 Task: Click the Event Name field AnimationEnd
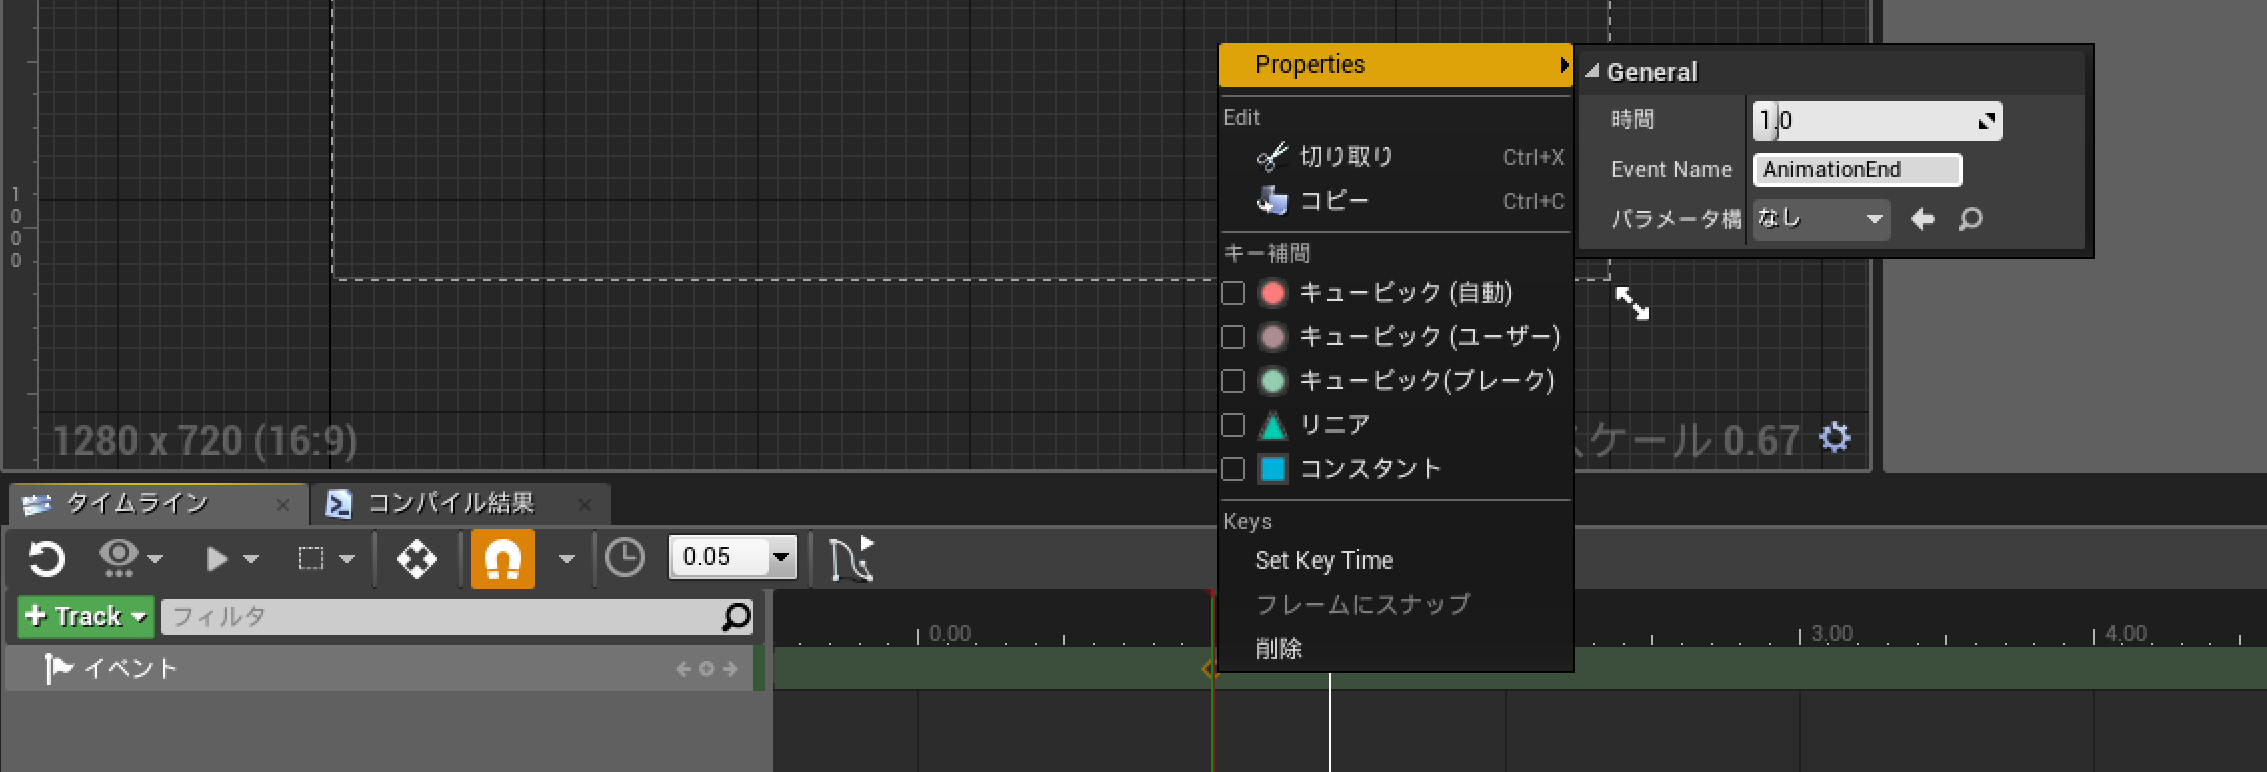[1857, 170]
